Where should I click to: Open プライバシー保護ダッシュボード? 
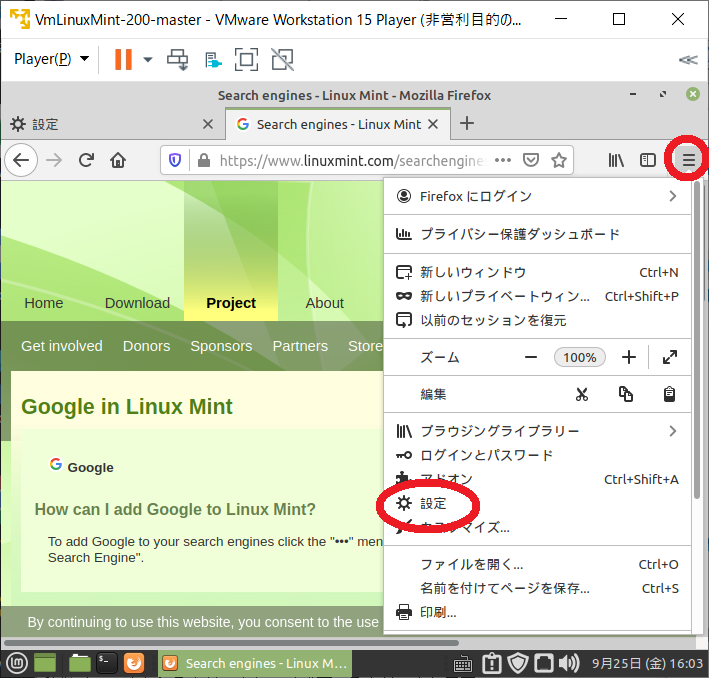point(537,234)
